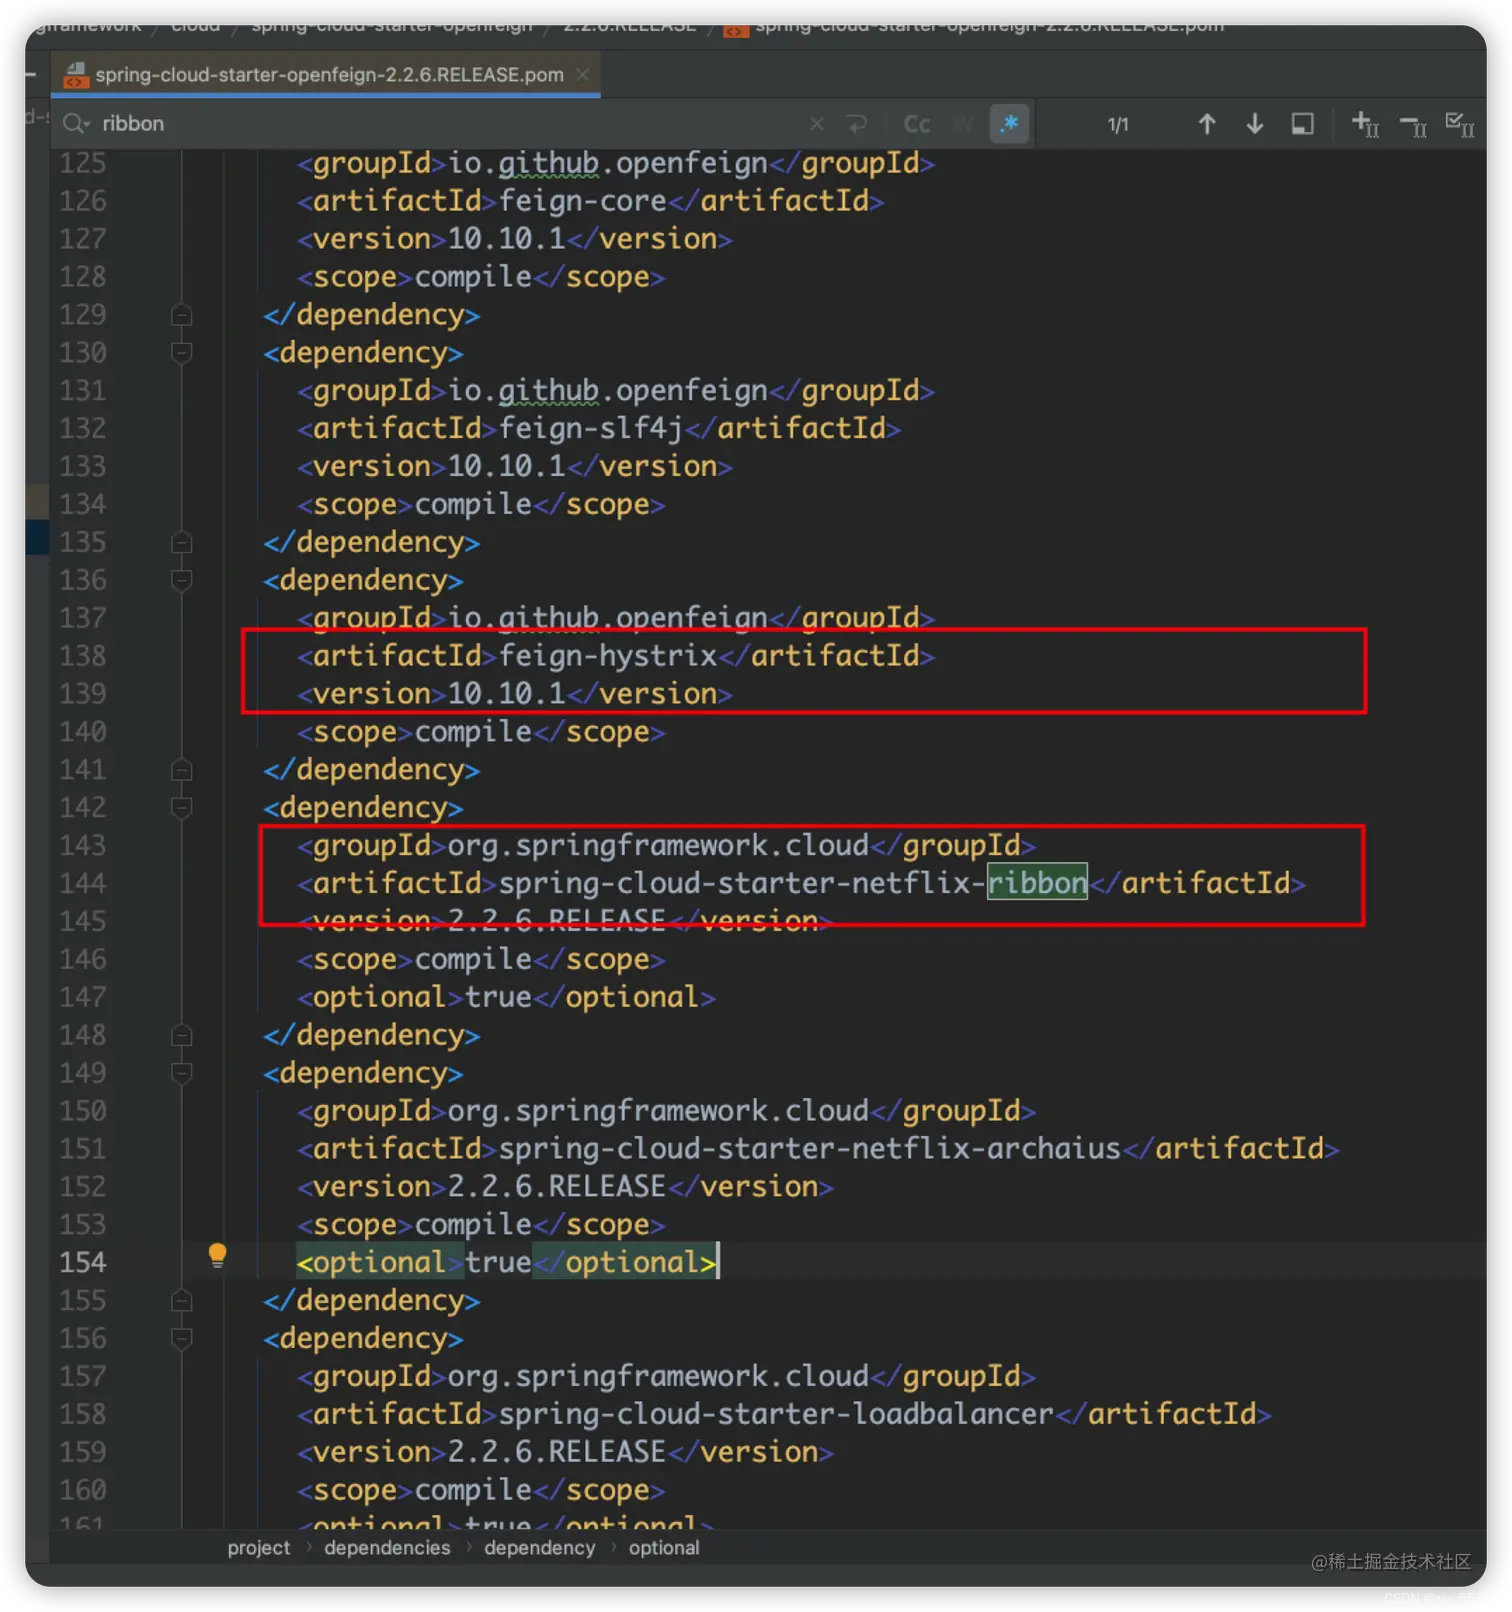Add selection for next occurrence
Image resolution: width=1512 pixels, height=1612 pixels.
(1365, 124)
